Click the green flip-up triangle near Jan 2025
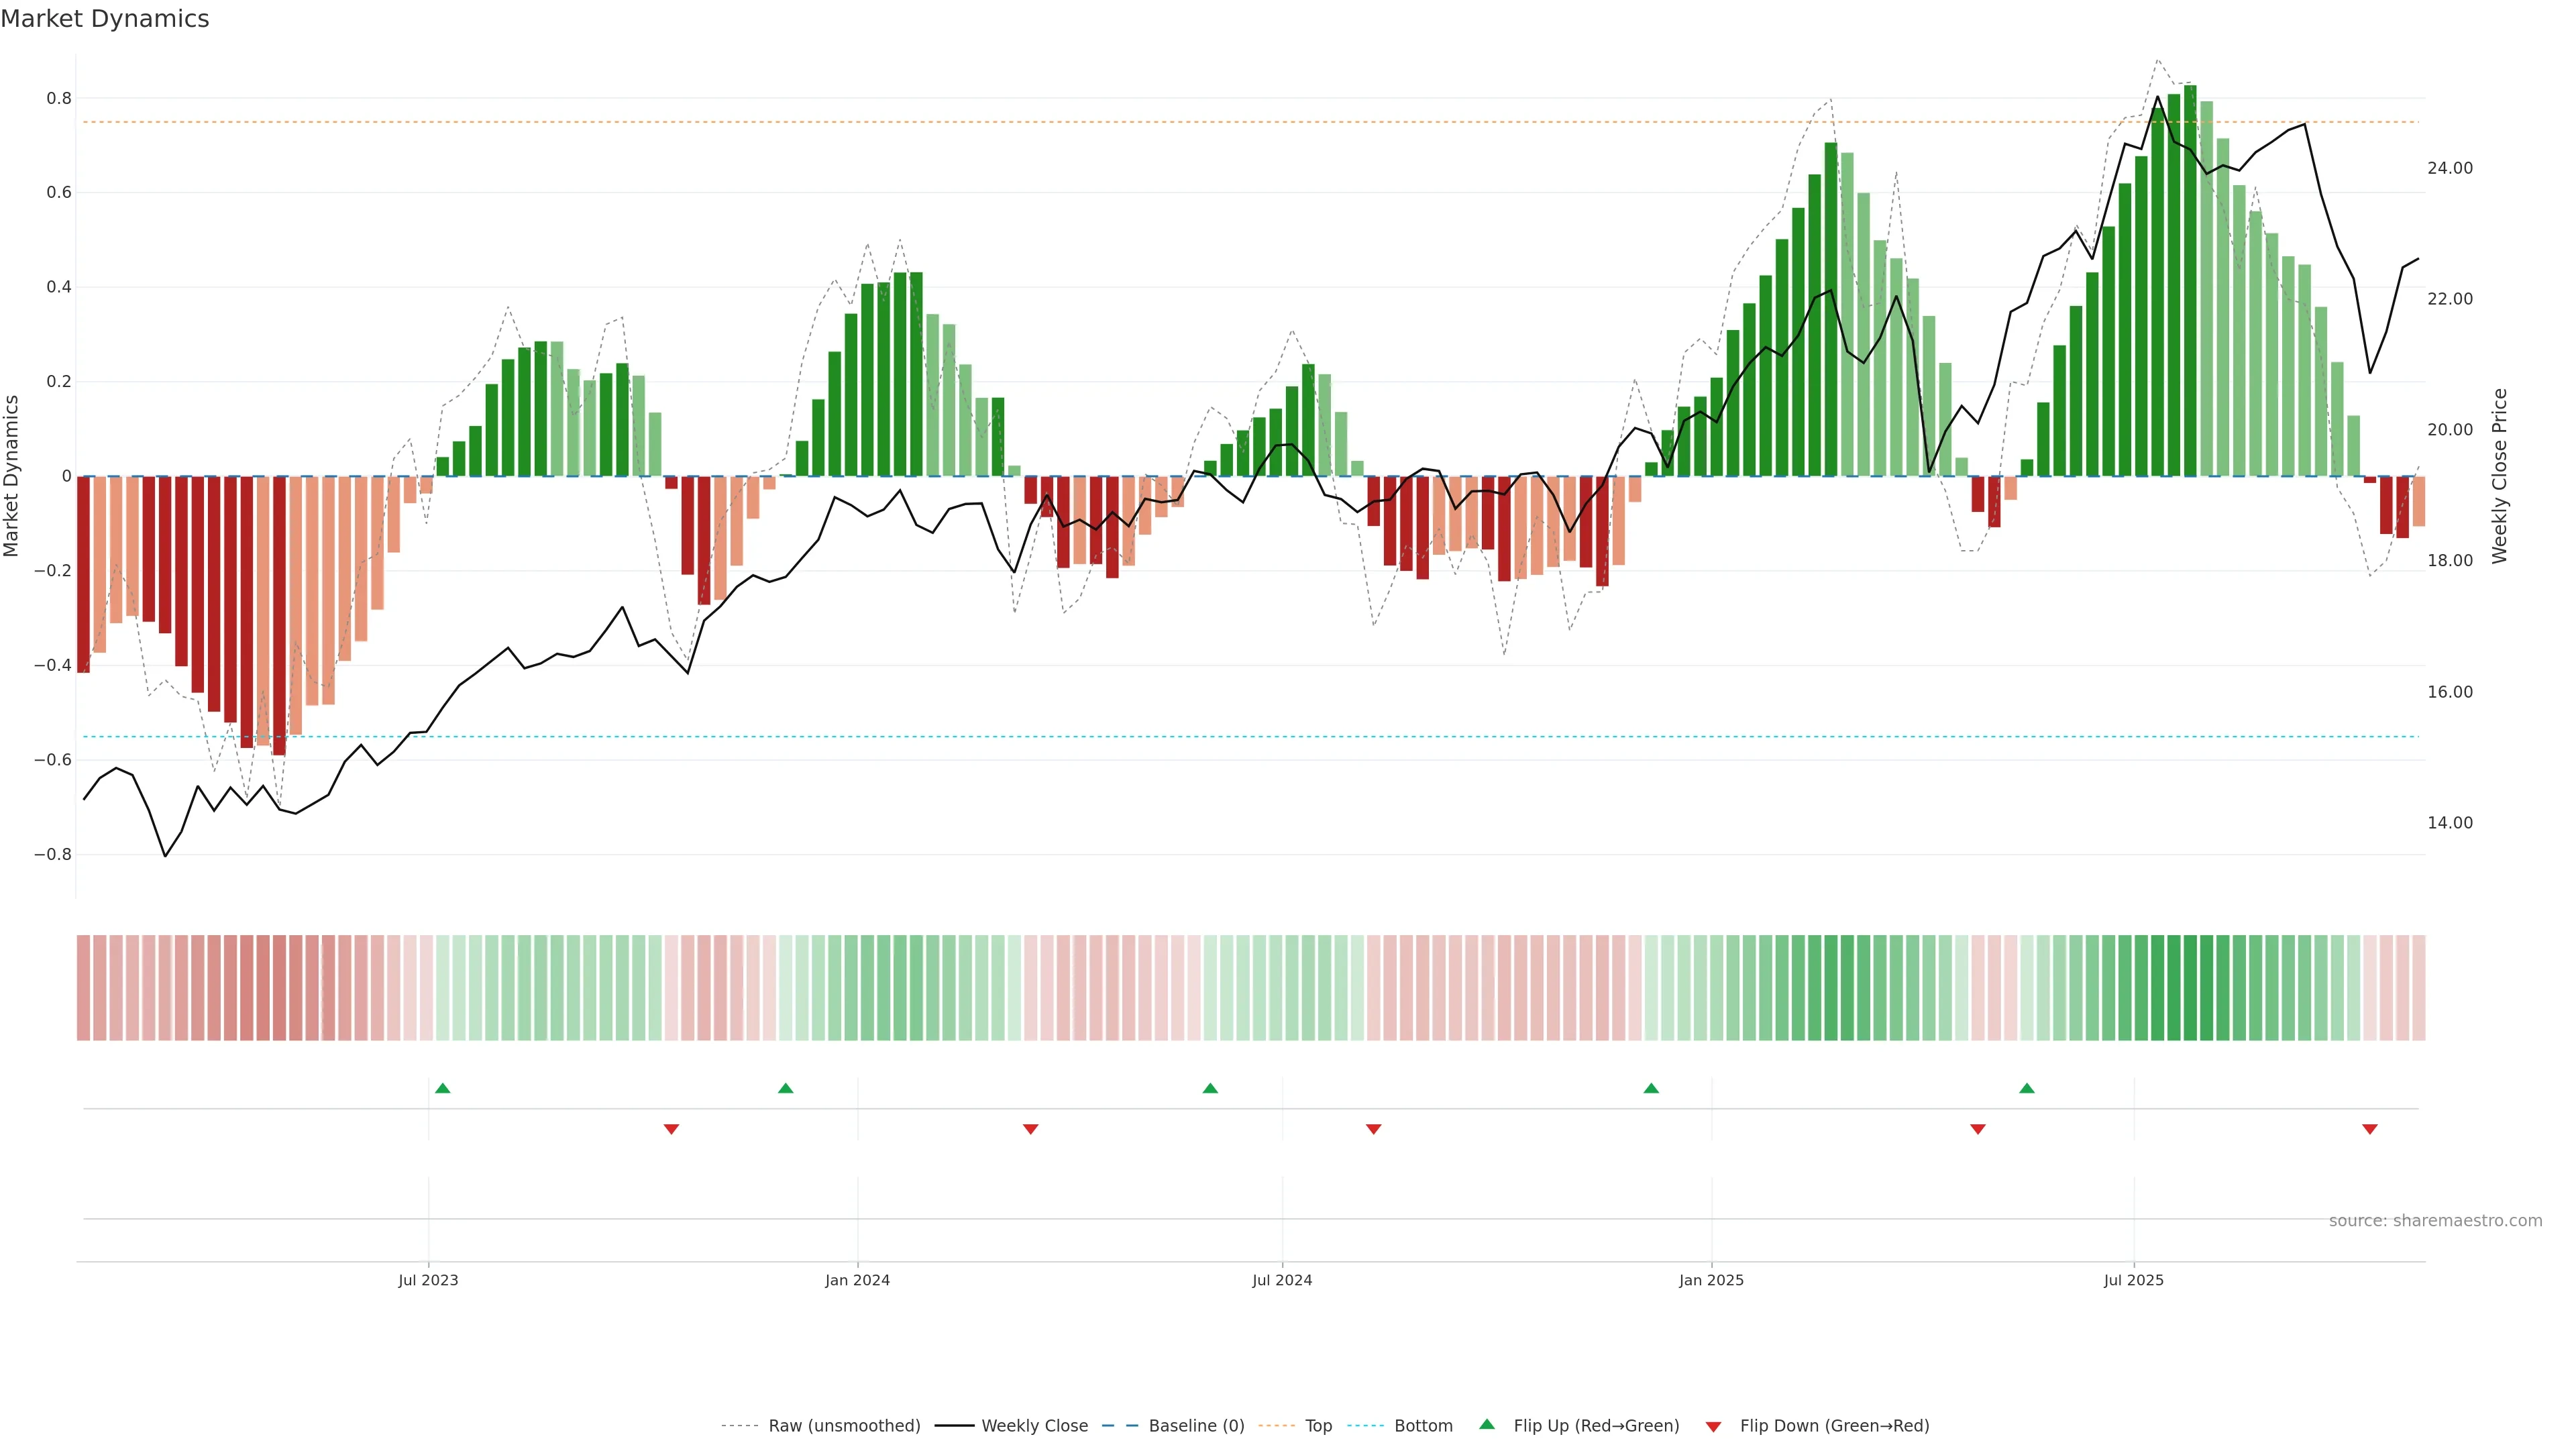2576x1449 pixels. click(1651, 1088)
